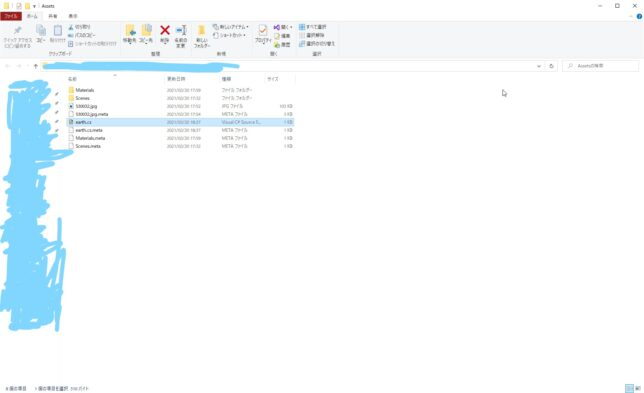This screenshot has width=644, height=393.
Task: Click the Copy (コピー) ribbon icon
Action: click(x=41, y=34)
